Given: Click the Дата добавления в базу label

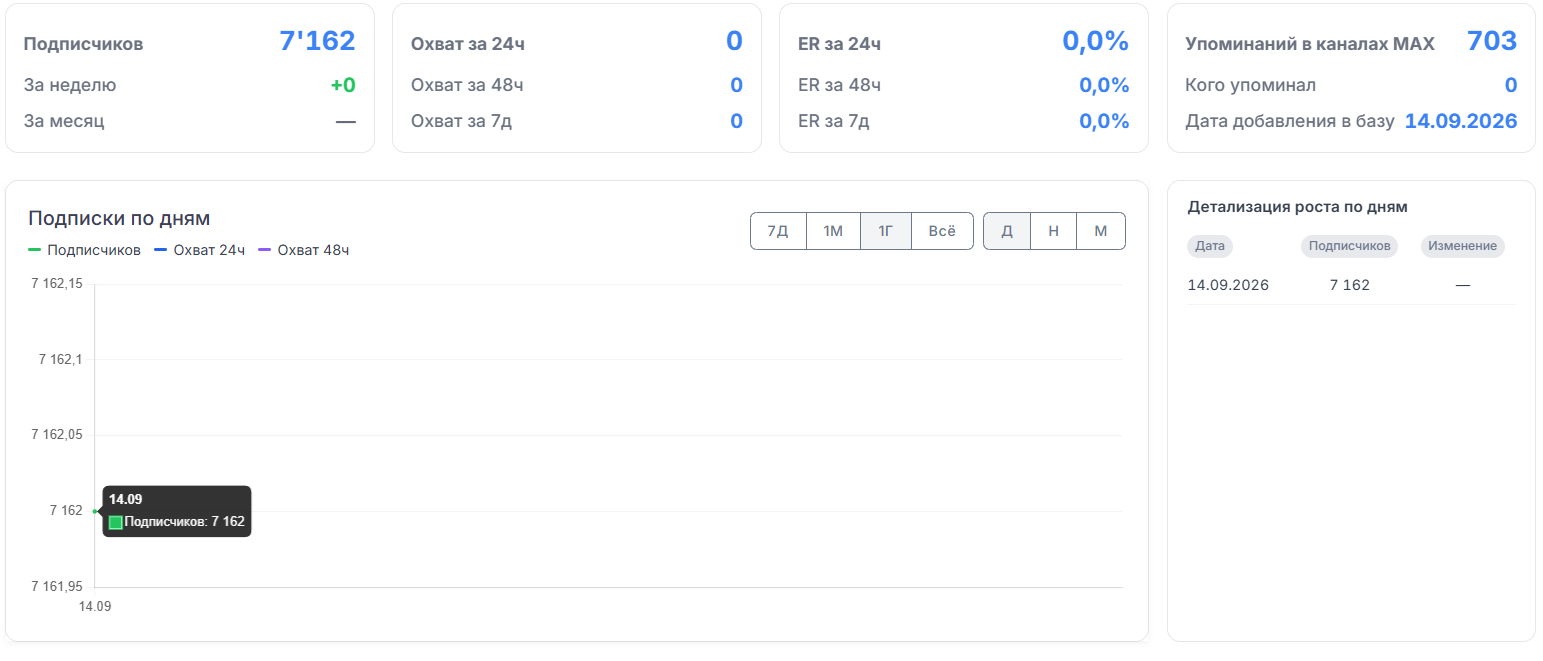Looking at the screenshot, I should 1290,122.
